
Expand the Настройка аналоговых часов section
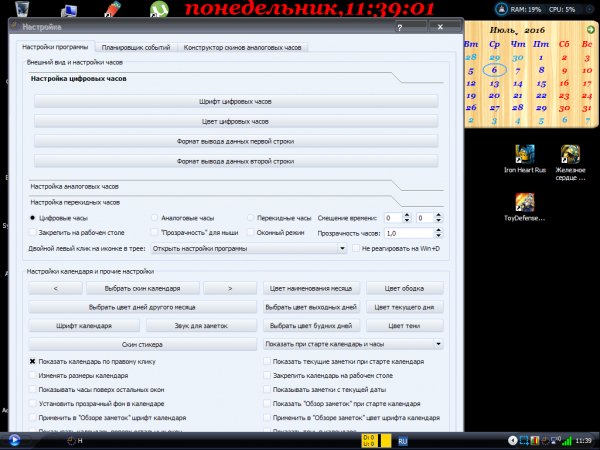click(75, 186)
